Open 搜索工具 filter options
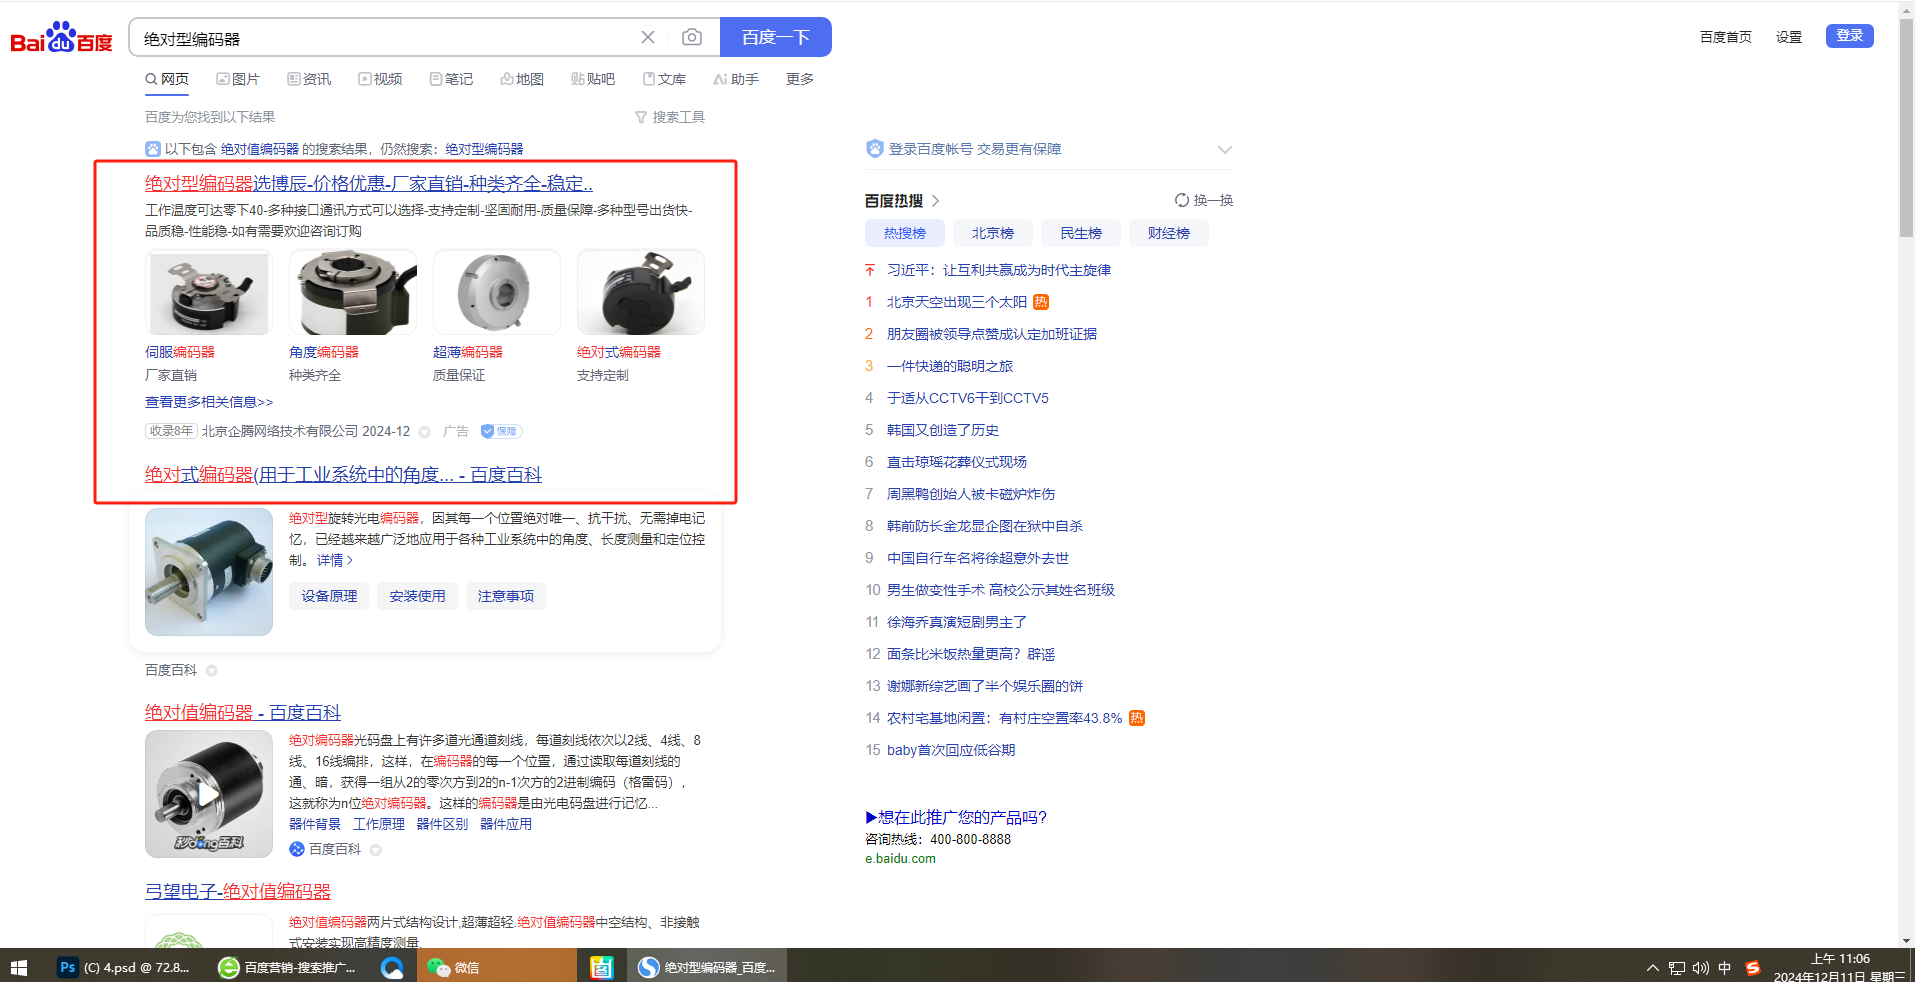Screen dimensions: 1915x982 (670, 117)
